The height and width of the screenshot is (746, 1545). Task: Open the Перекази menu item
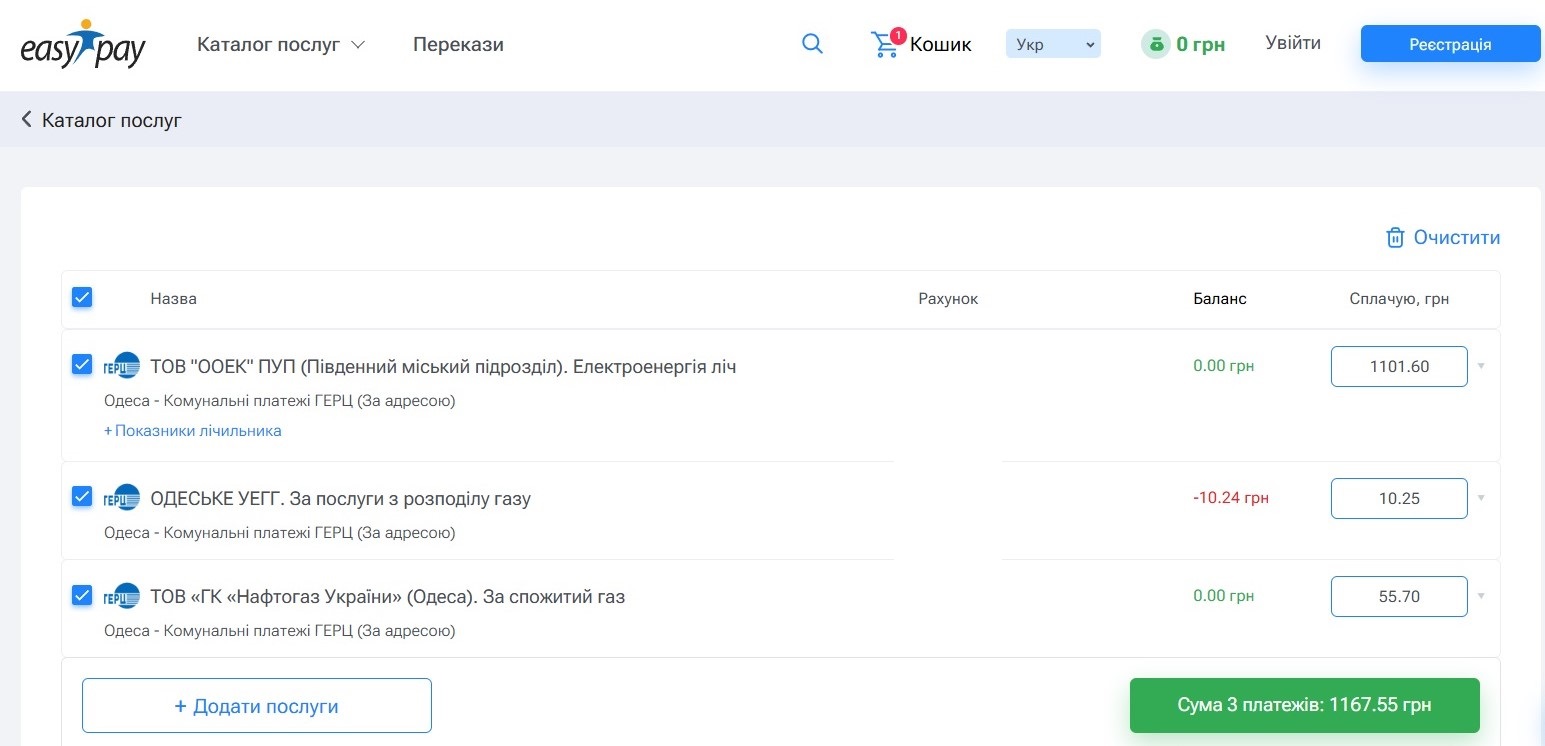(458, 45)
